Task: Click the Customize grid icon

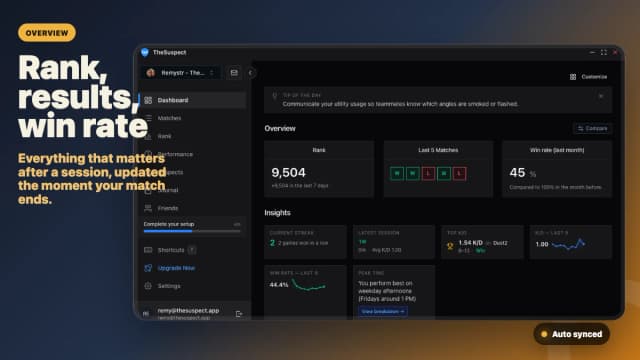Action: pos(573,77)
